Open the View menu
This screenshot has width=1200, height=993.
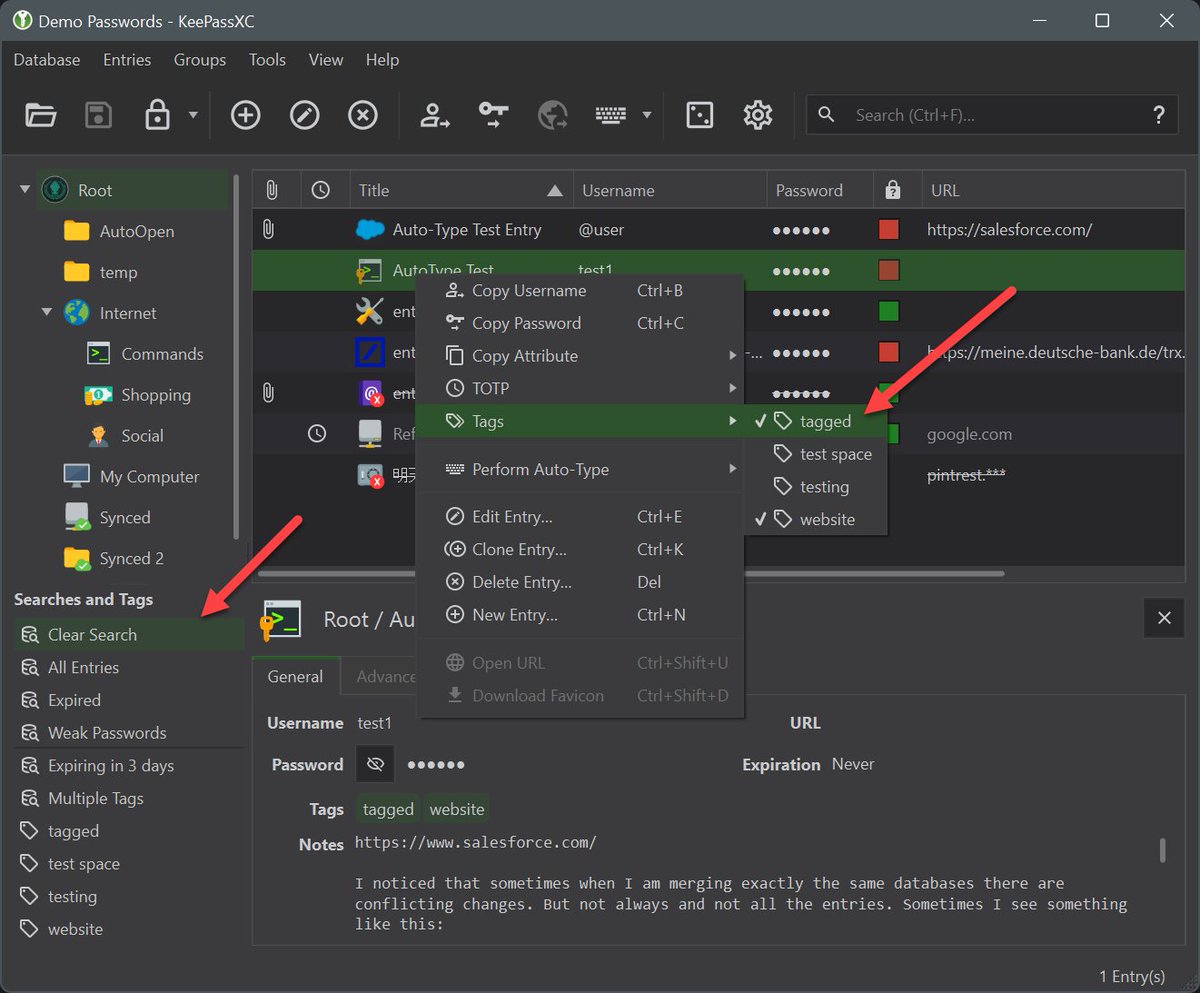[326, 60]
